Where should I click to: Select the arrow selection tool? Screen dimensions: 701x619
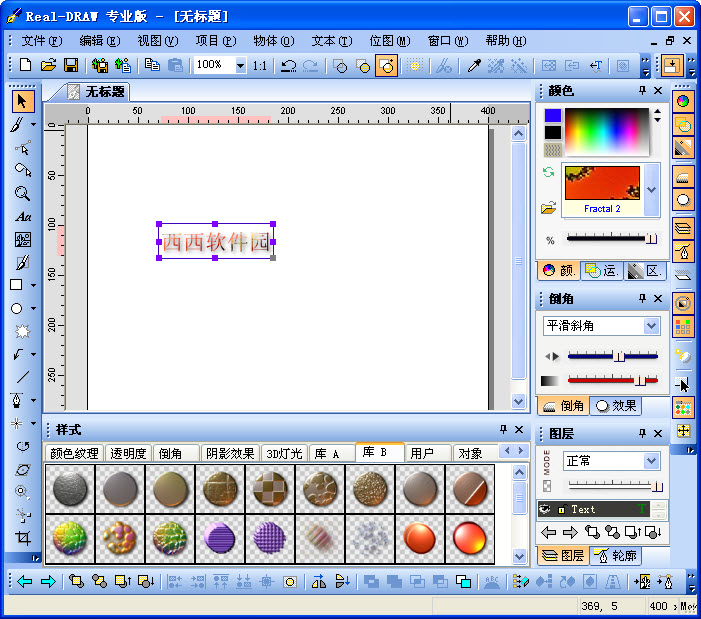pyautogui.click(x=23, y=101)
